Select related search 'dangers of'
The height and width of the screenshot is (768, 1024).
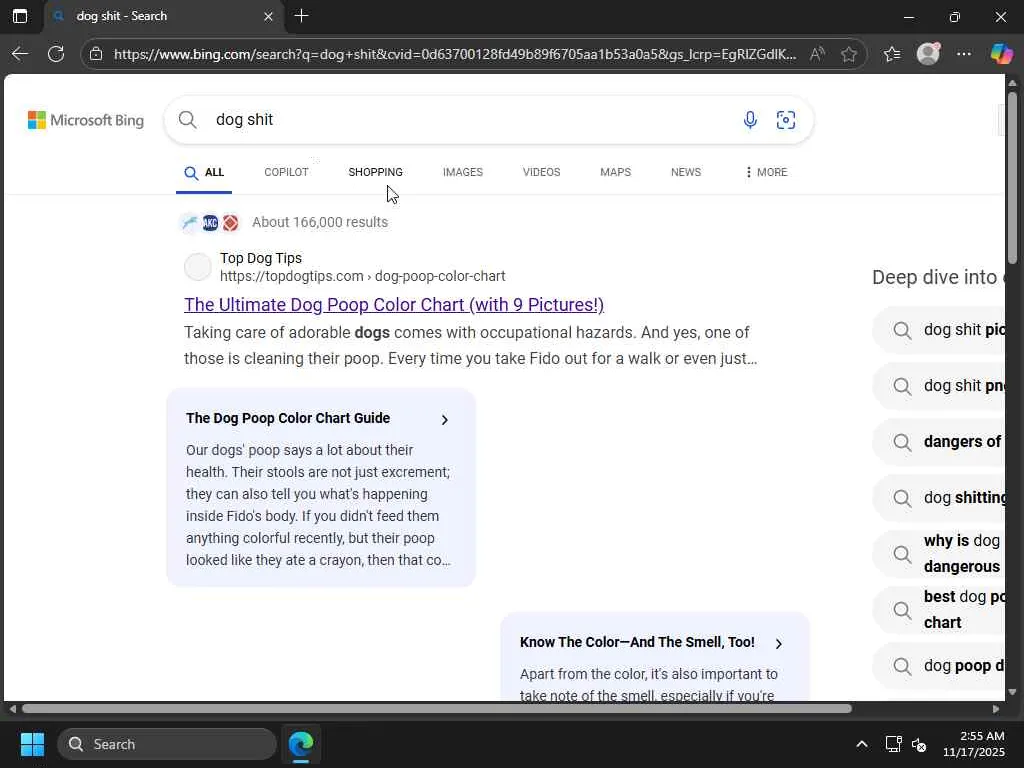click(x=940, y=442)
